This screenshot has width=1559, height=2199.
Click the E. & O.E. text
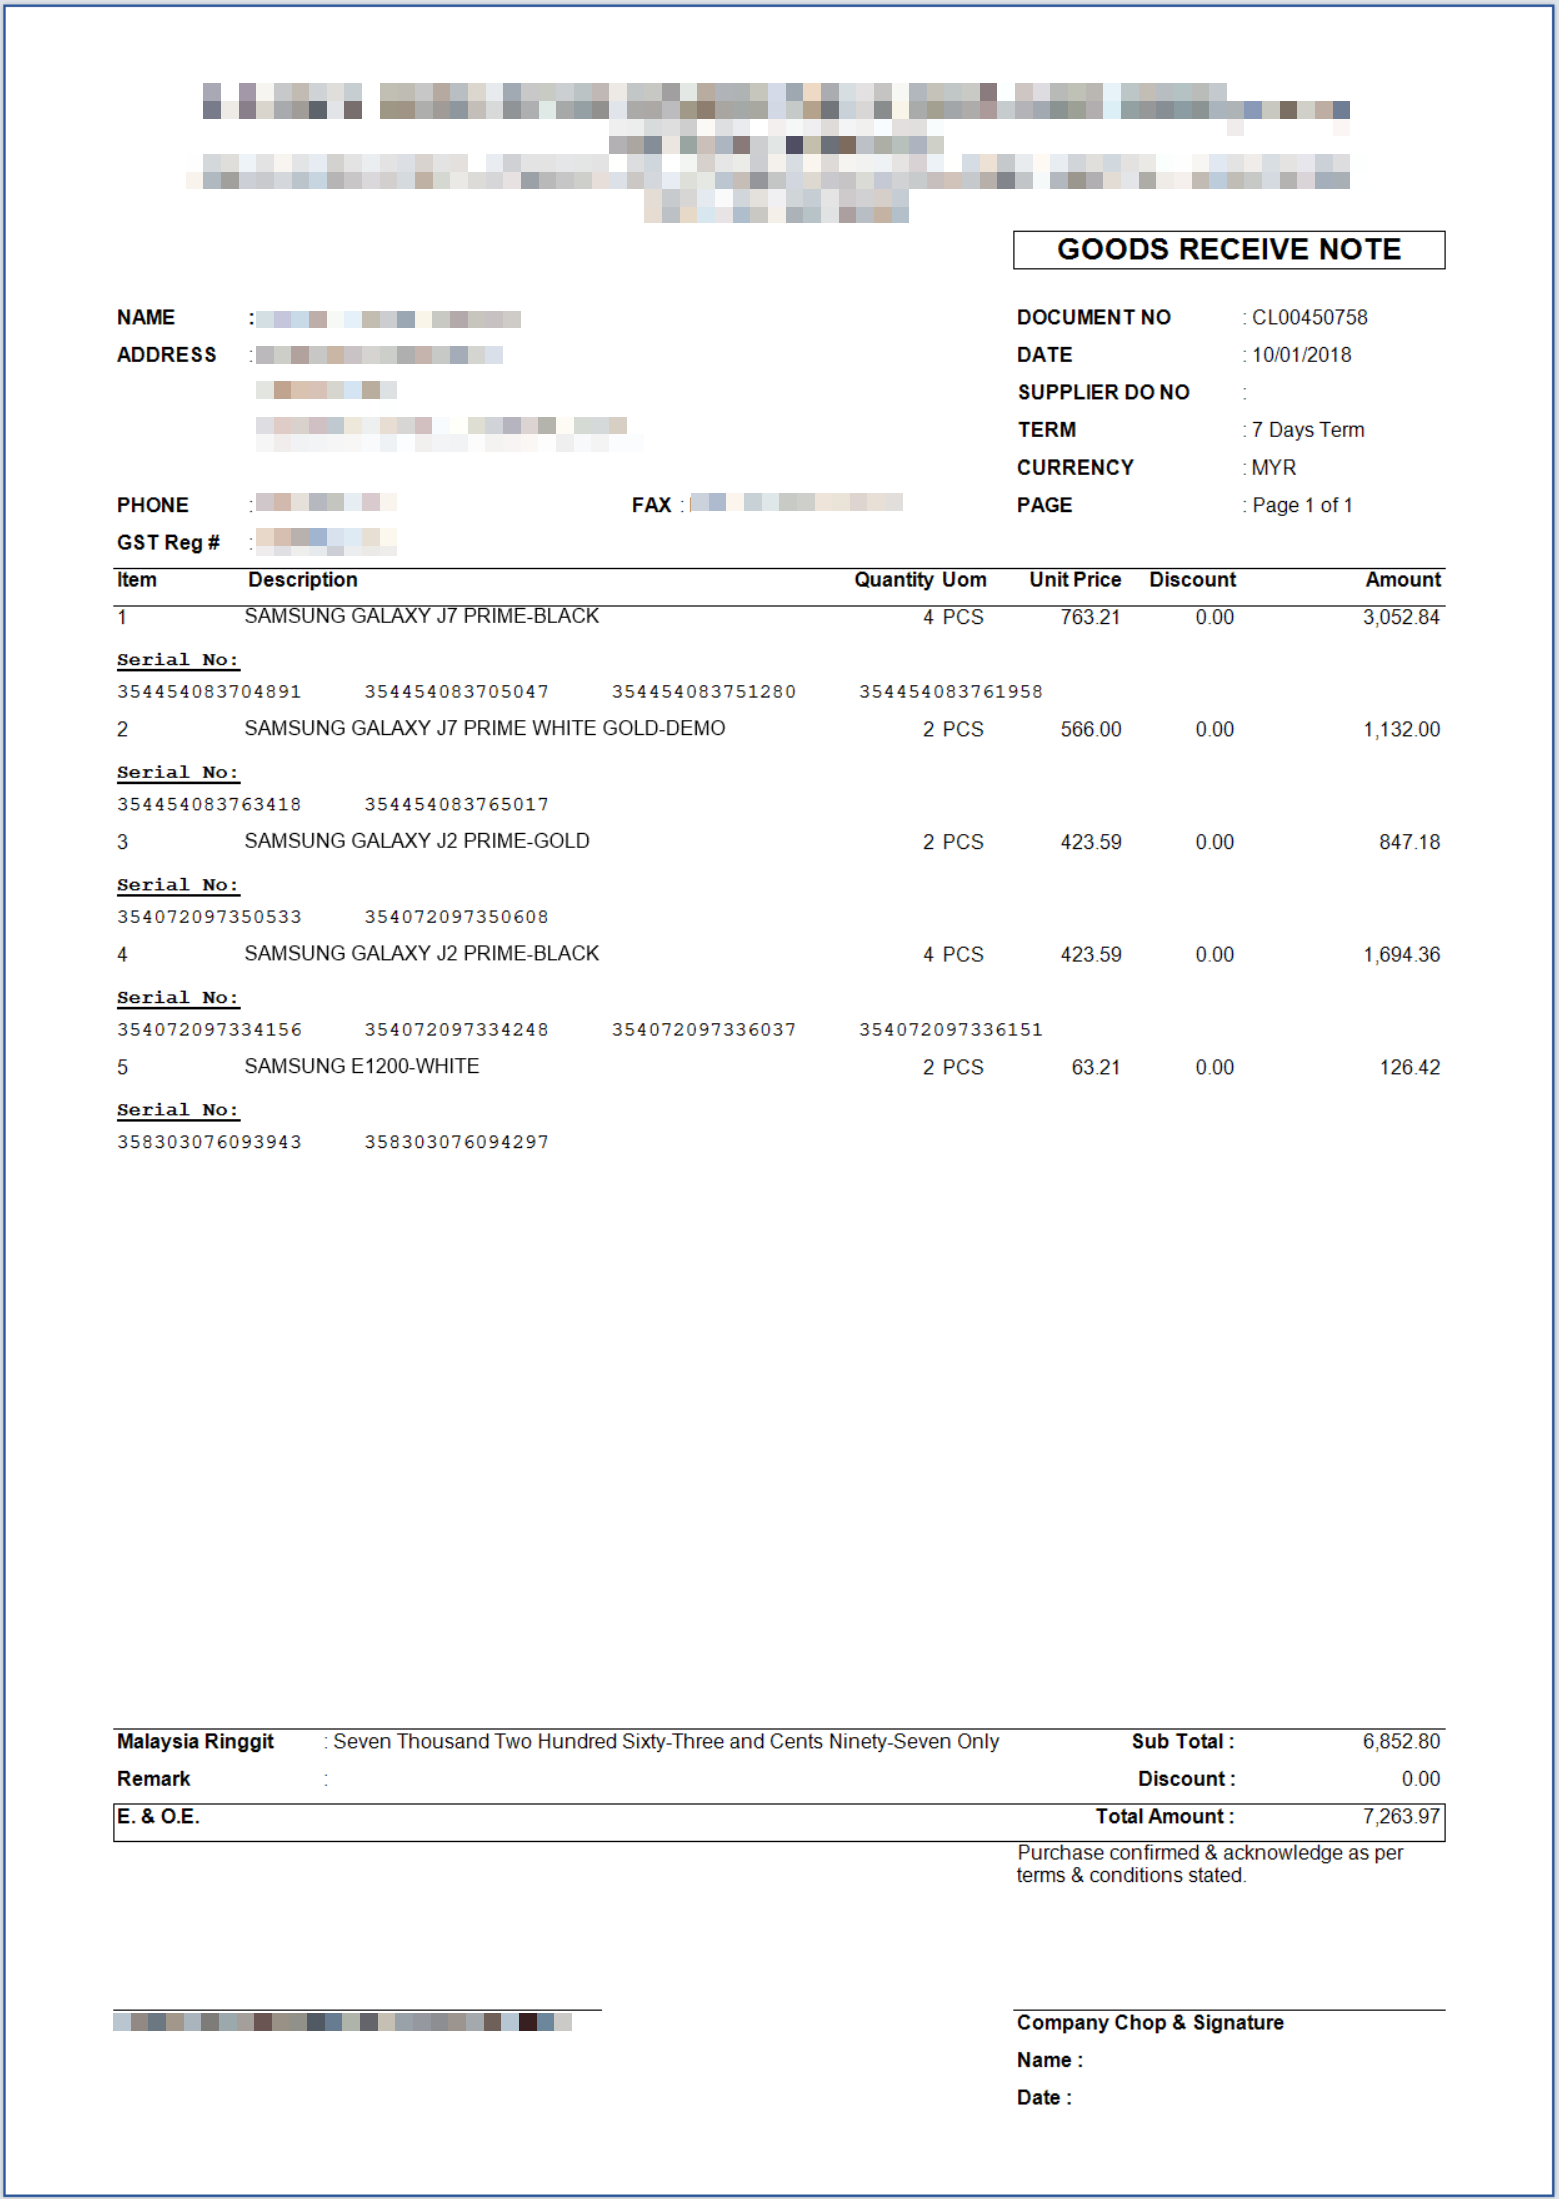point(158,1816)
